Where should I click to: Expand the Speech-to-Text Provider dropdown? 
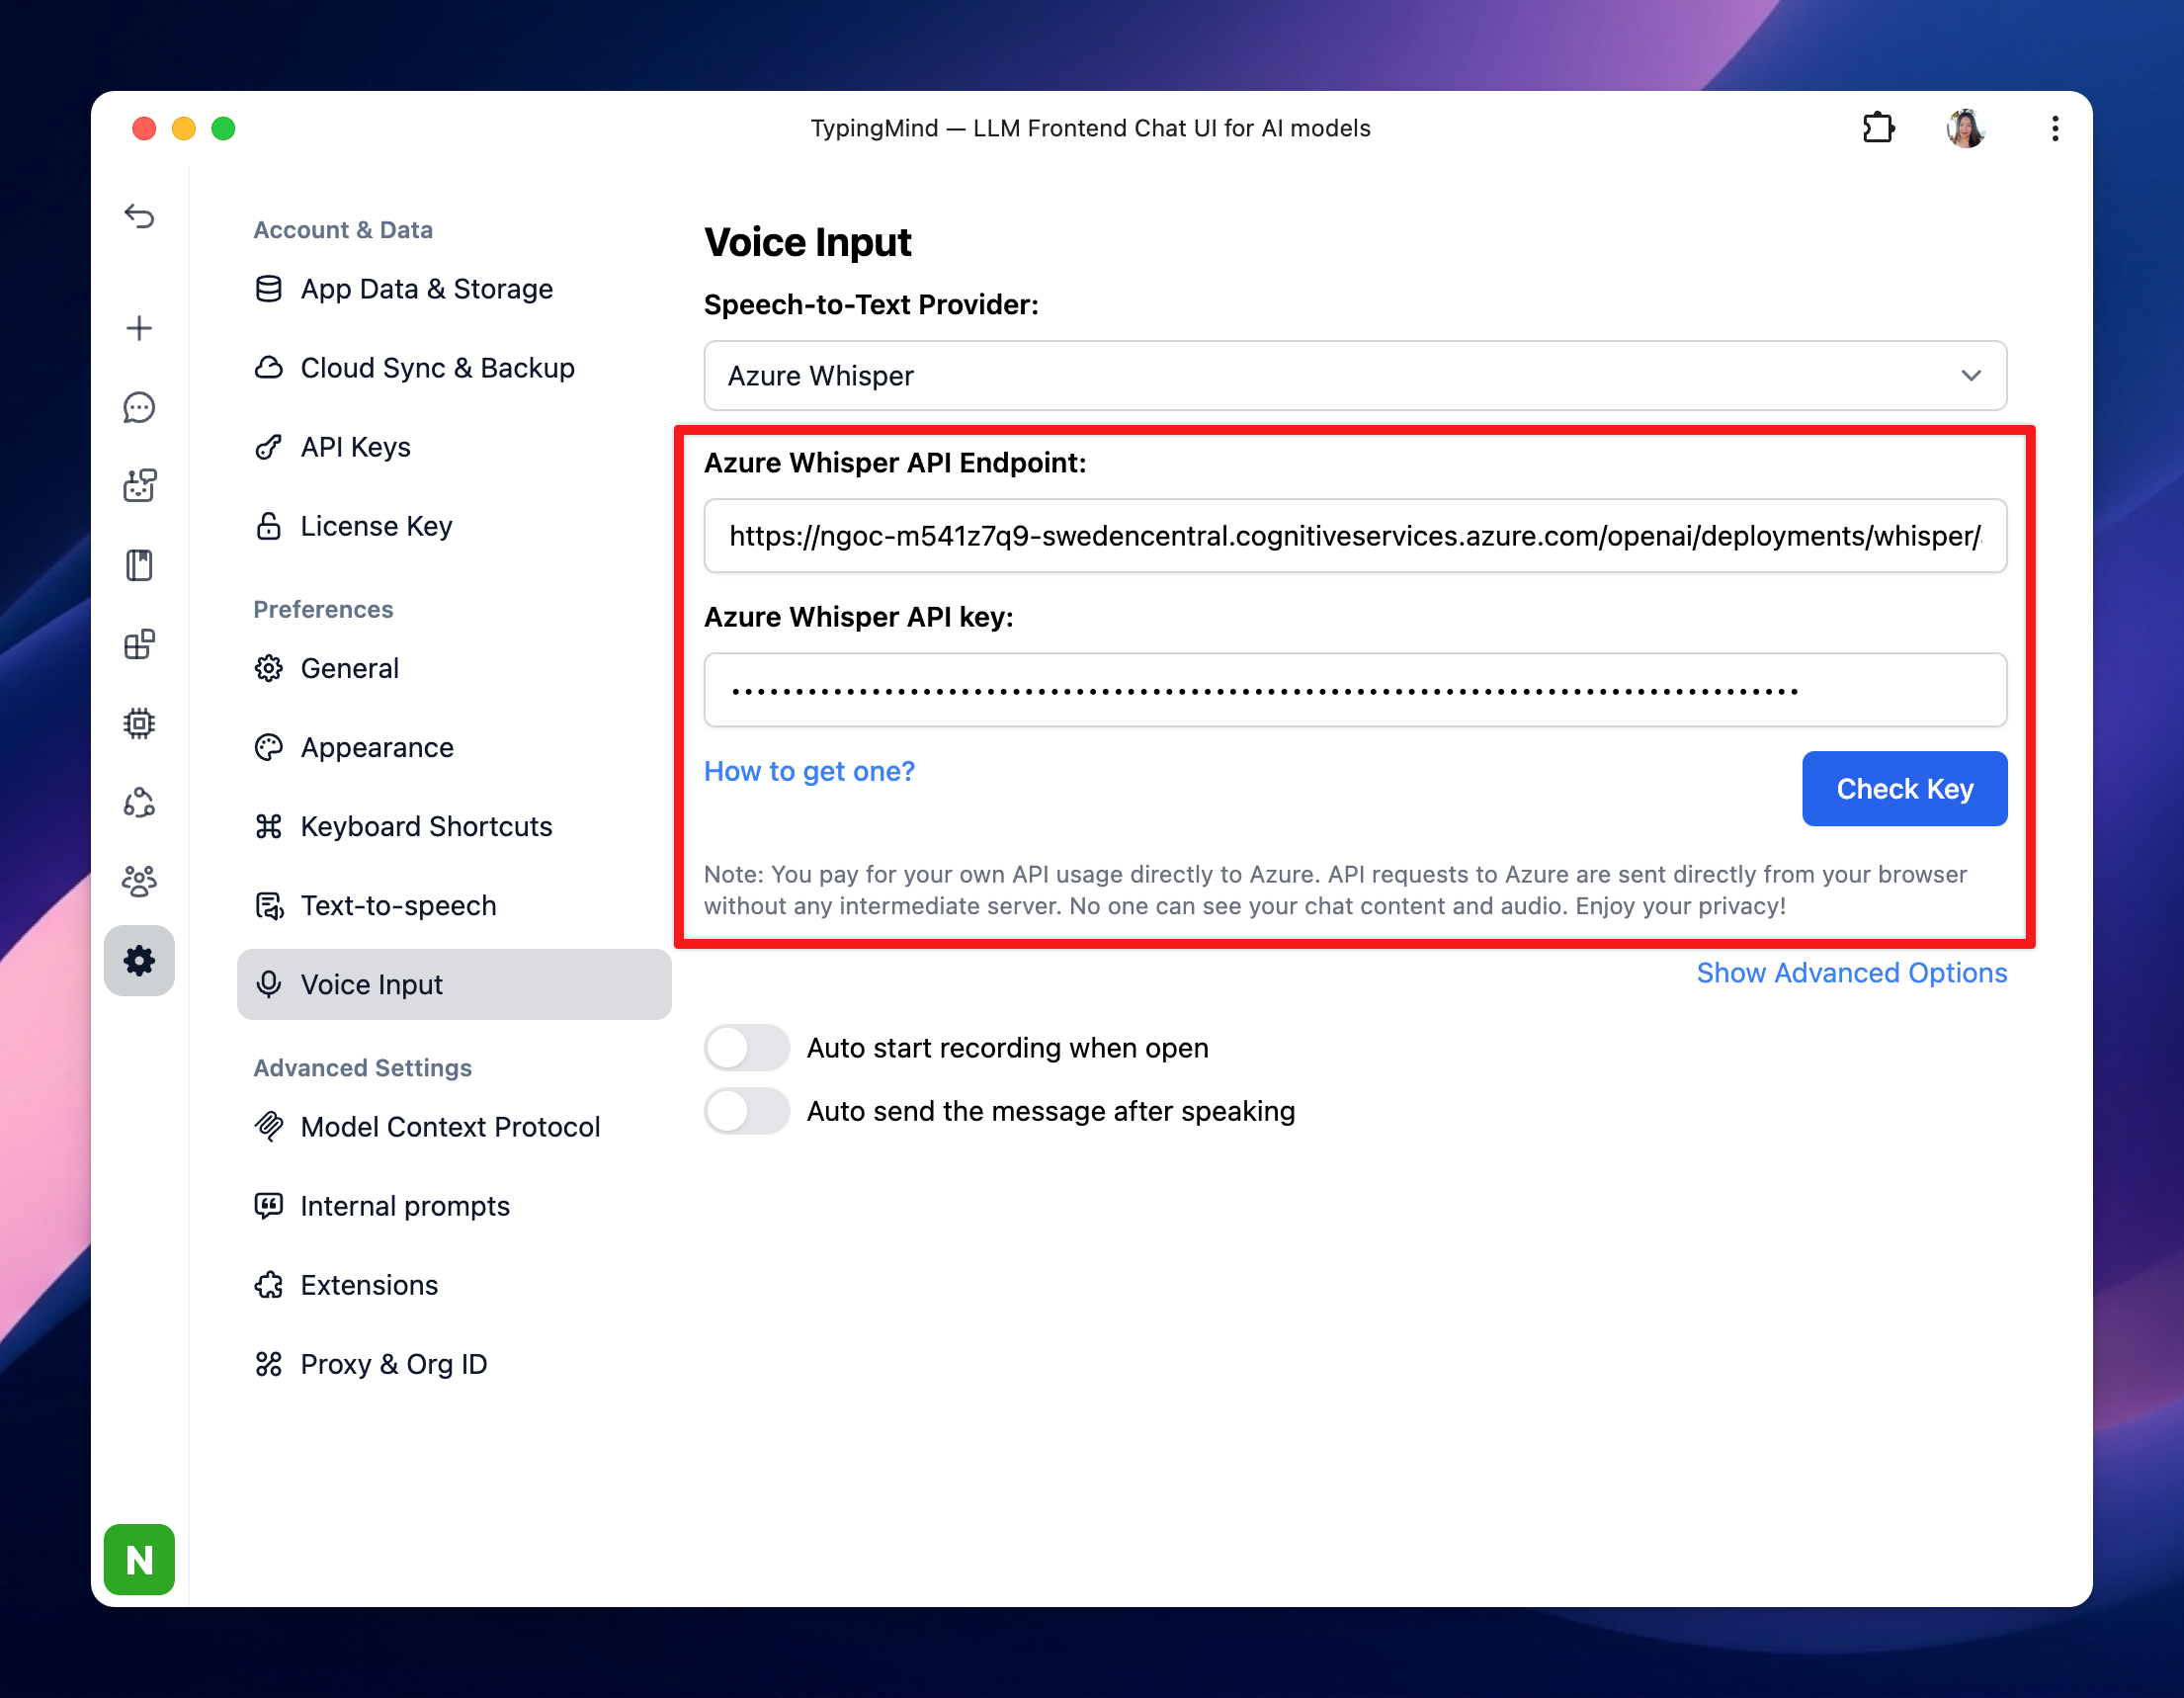click(1355, 376)
